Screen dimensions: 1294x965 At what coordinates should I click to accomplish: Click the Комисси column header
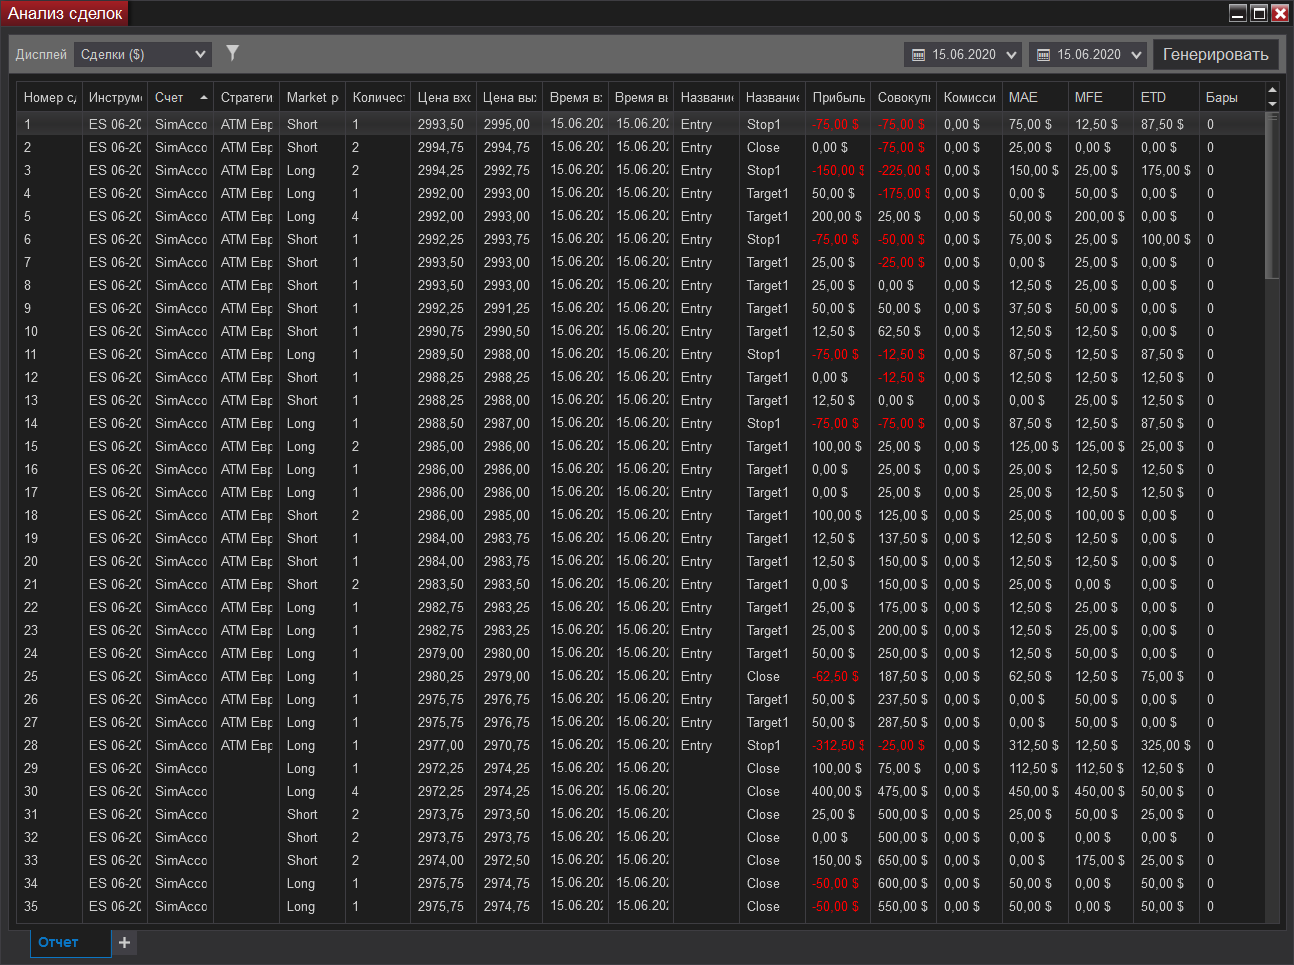970,97
